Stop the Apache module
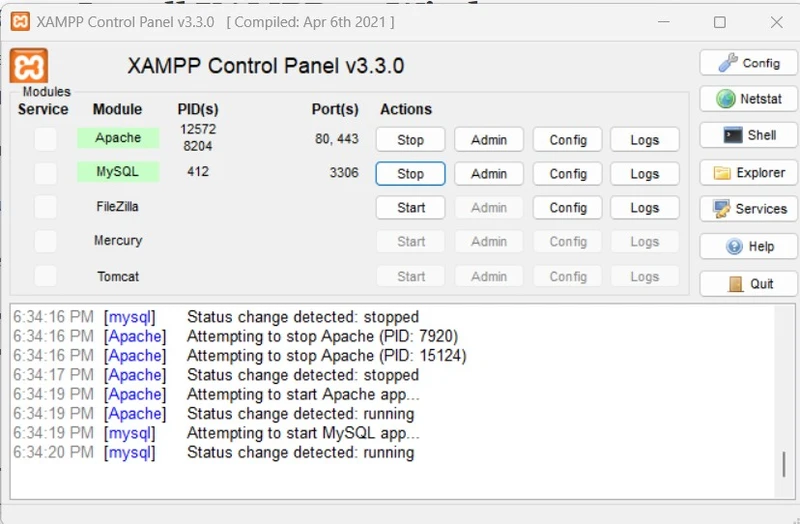 pos(410,140)
